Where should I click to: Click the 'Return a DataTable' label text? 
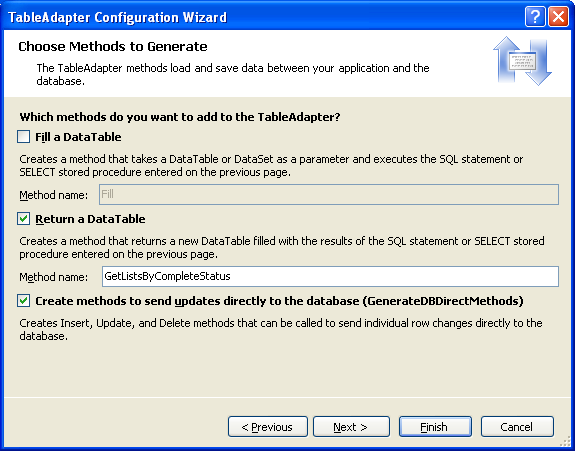[90, 219]
